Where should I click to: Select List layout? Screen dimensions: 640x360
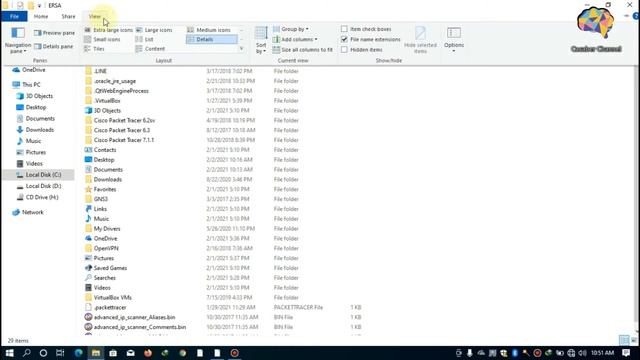[144, 39]
